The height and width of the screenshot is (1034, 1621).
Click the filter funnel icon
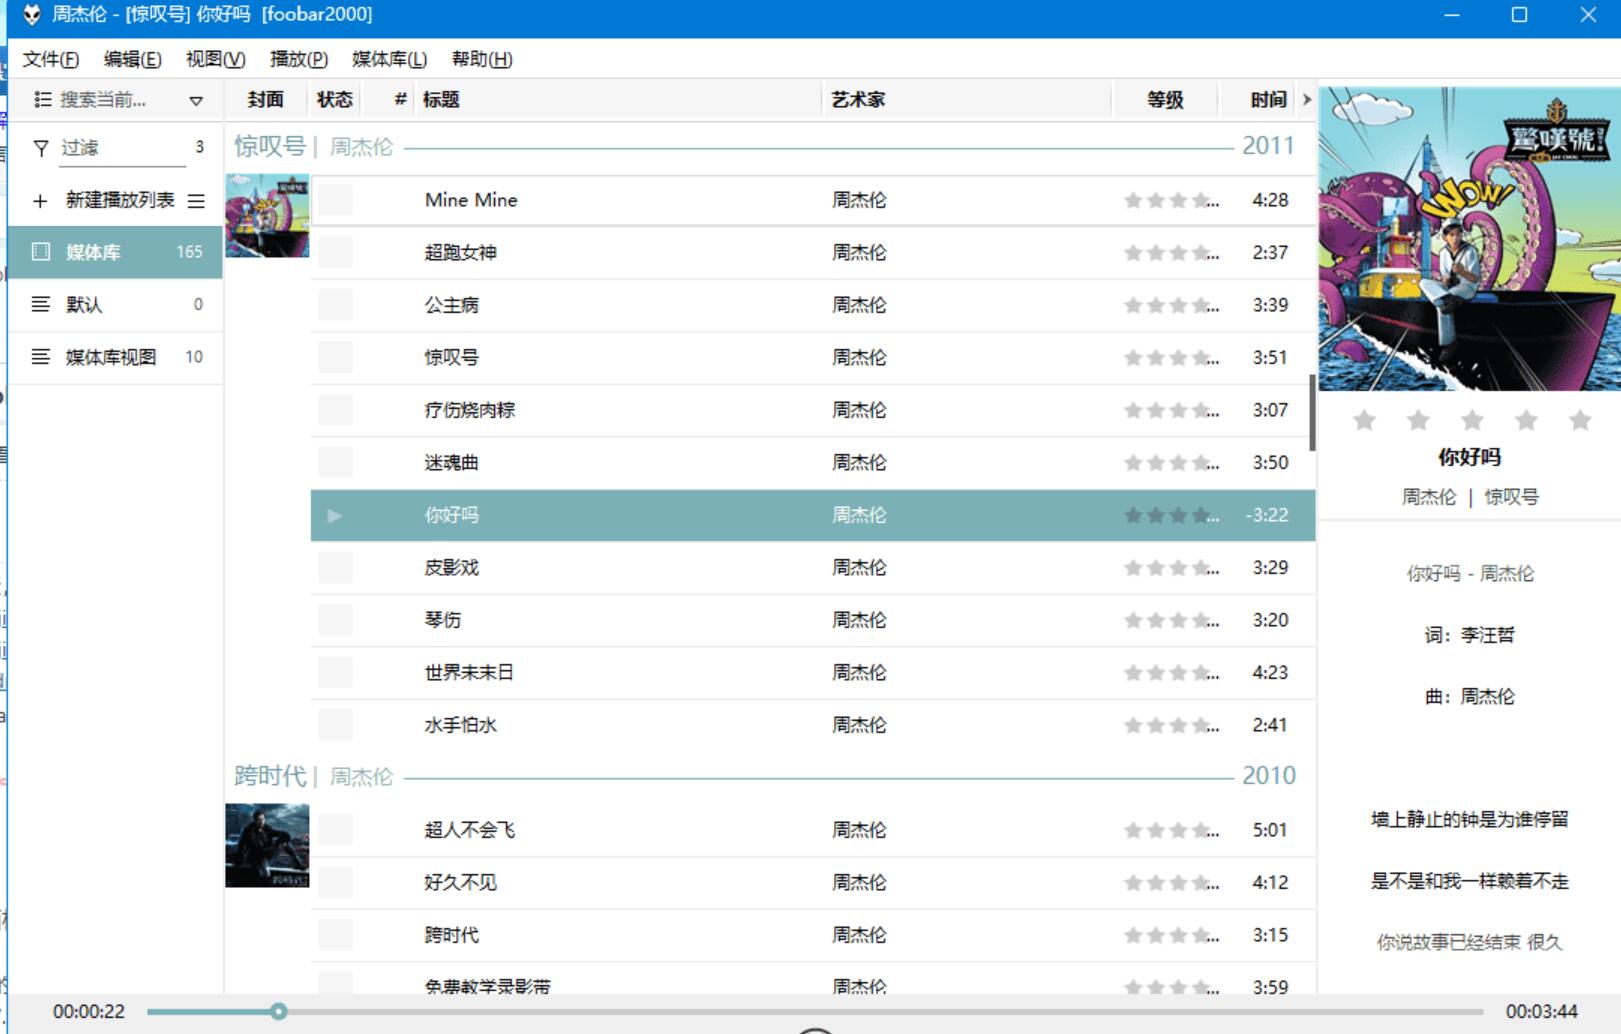pyautogui.click(x=41, y=148)
